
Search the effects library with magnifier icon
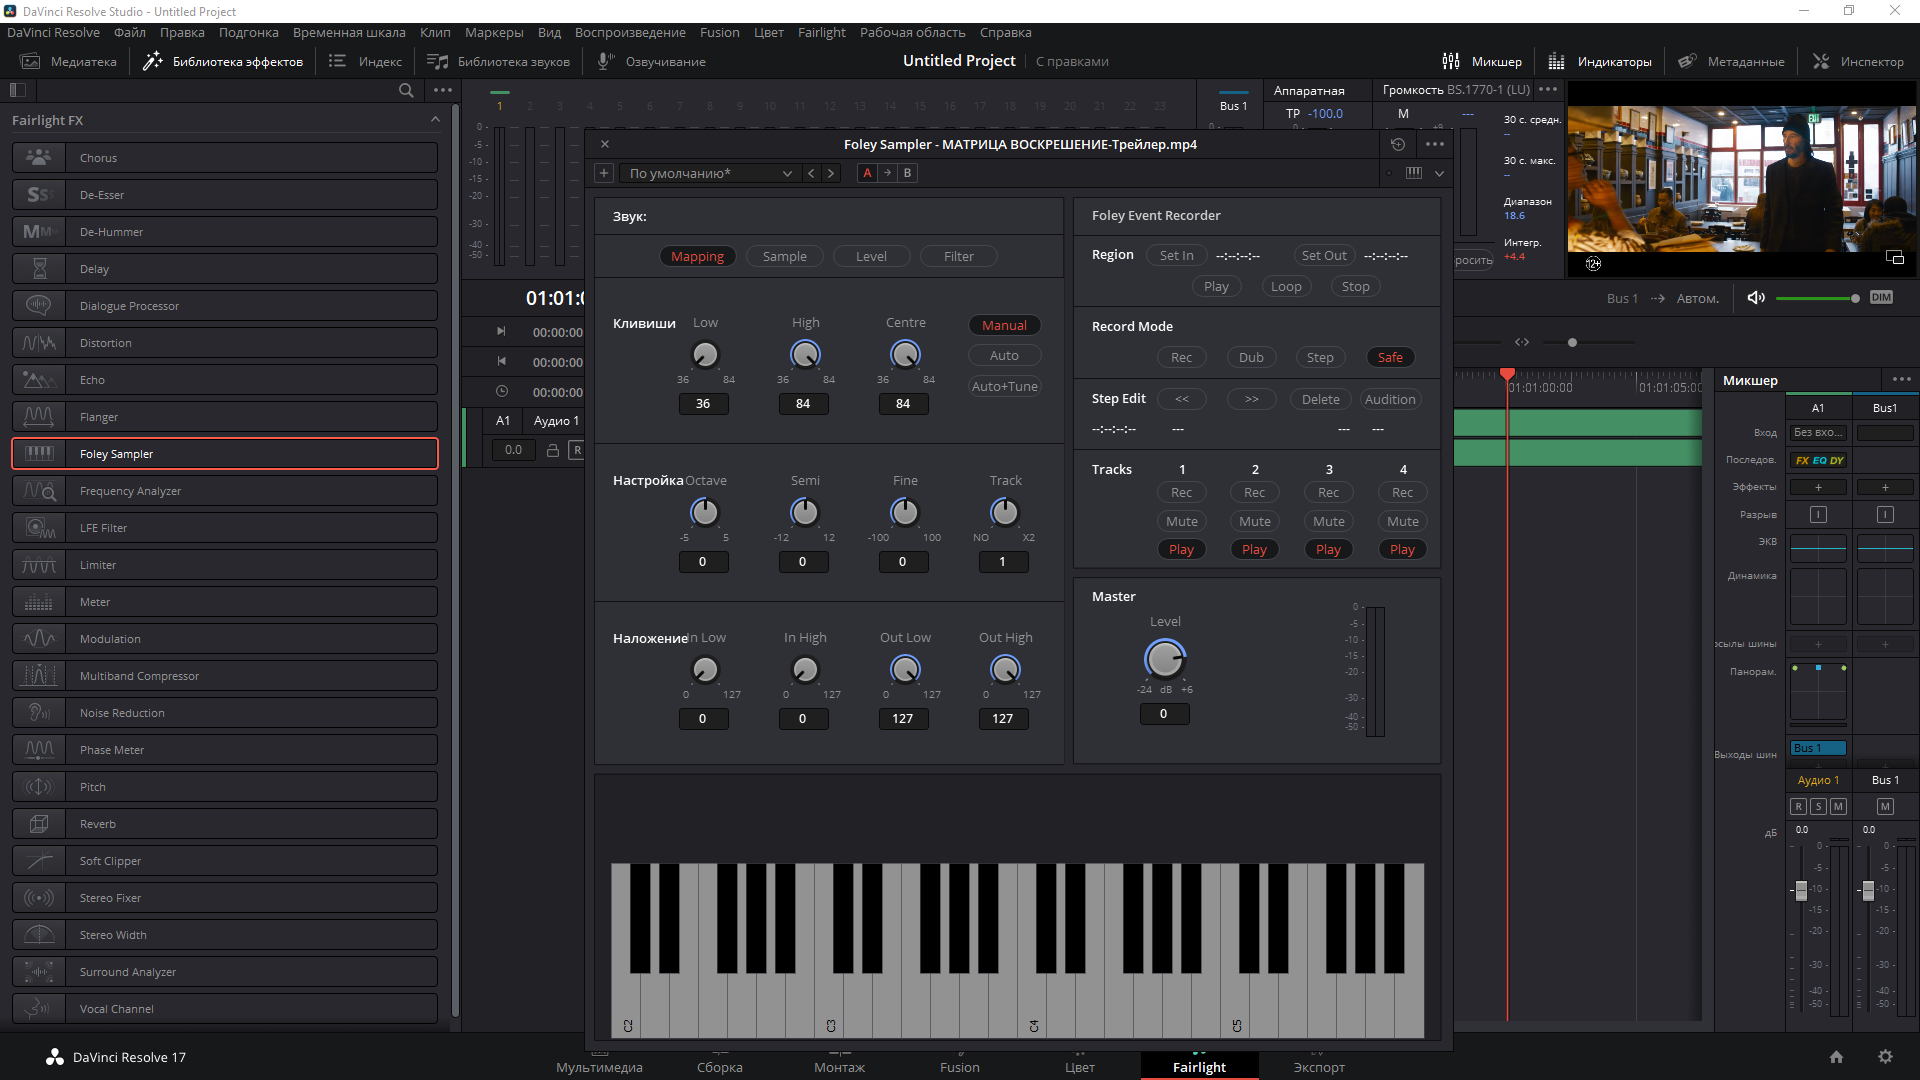[x=406, y=90]
